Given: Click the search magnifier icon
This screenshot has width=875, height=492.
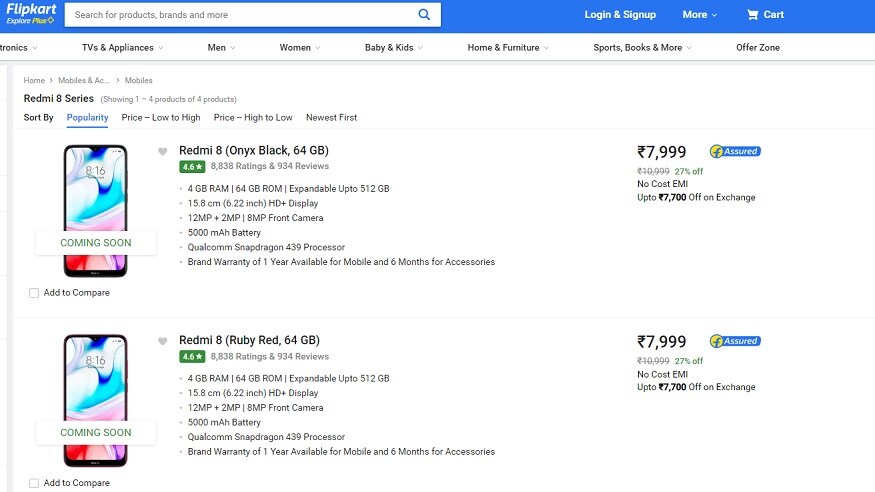Looking at the screenshot, I should (x=424, y=15).
